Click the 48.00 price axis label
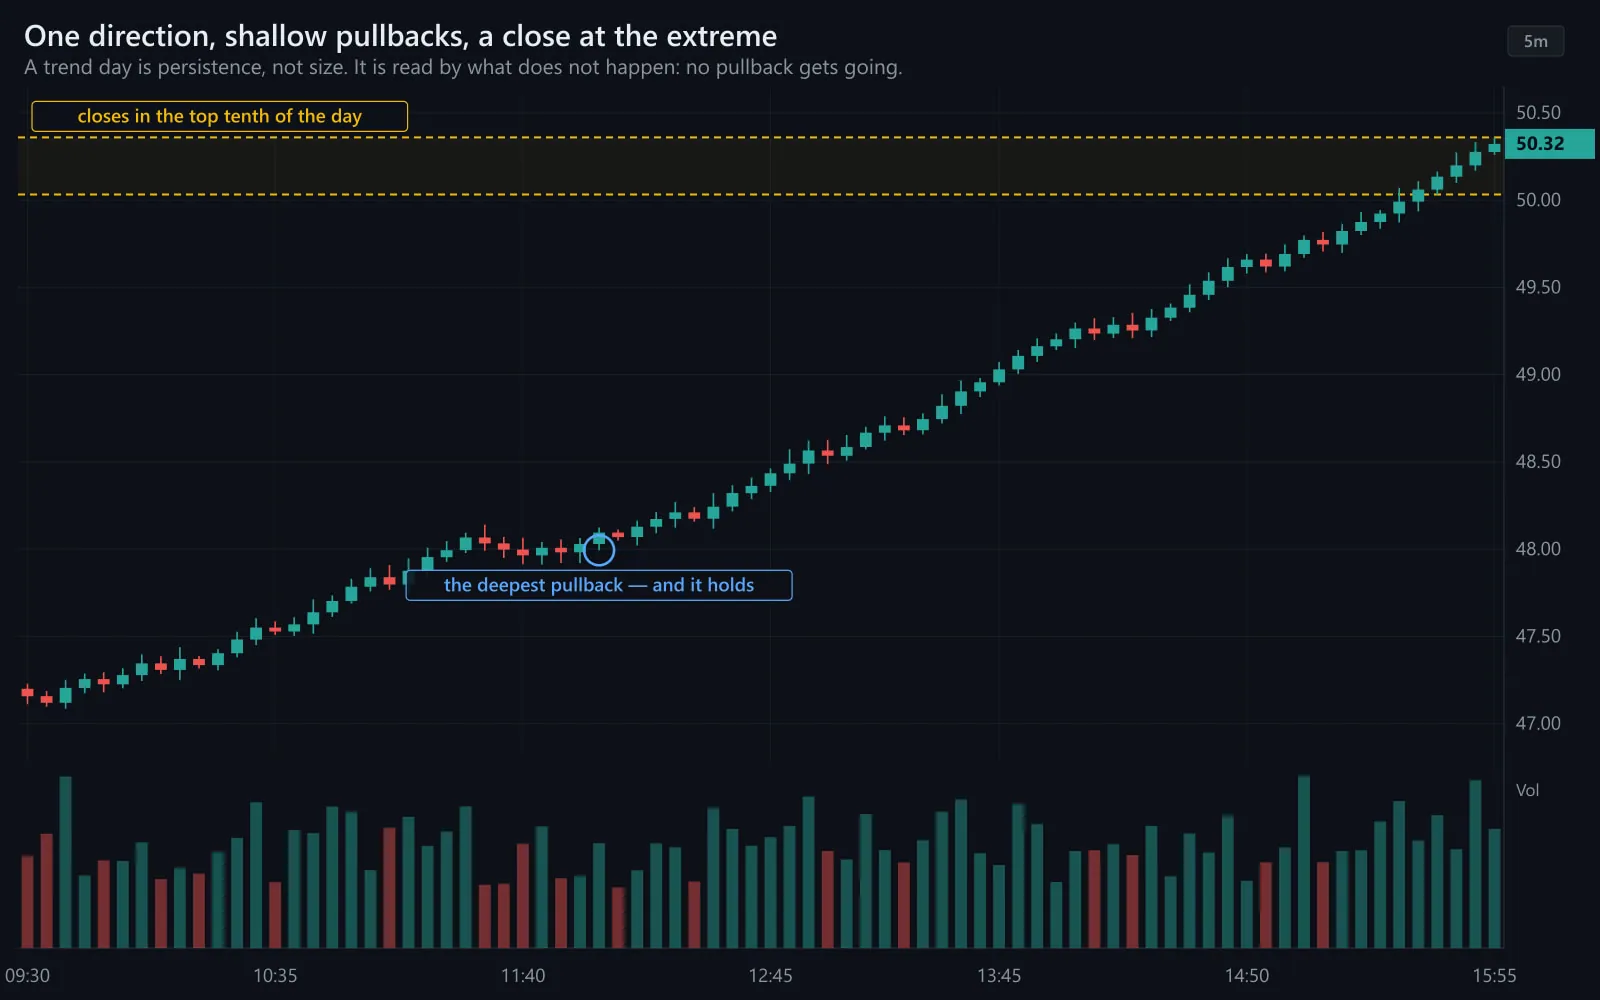This screenshot has height=1000, width=1600. [1538, 549]
